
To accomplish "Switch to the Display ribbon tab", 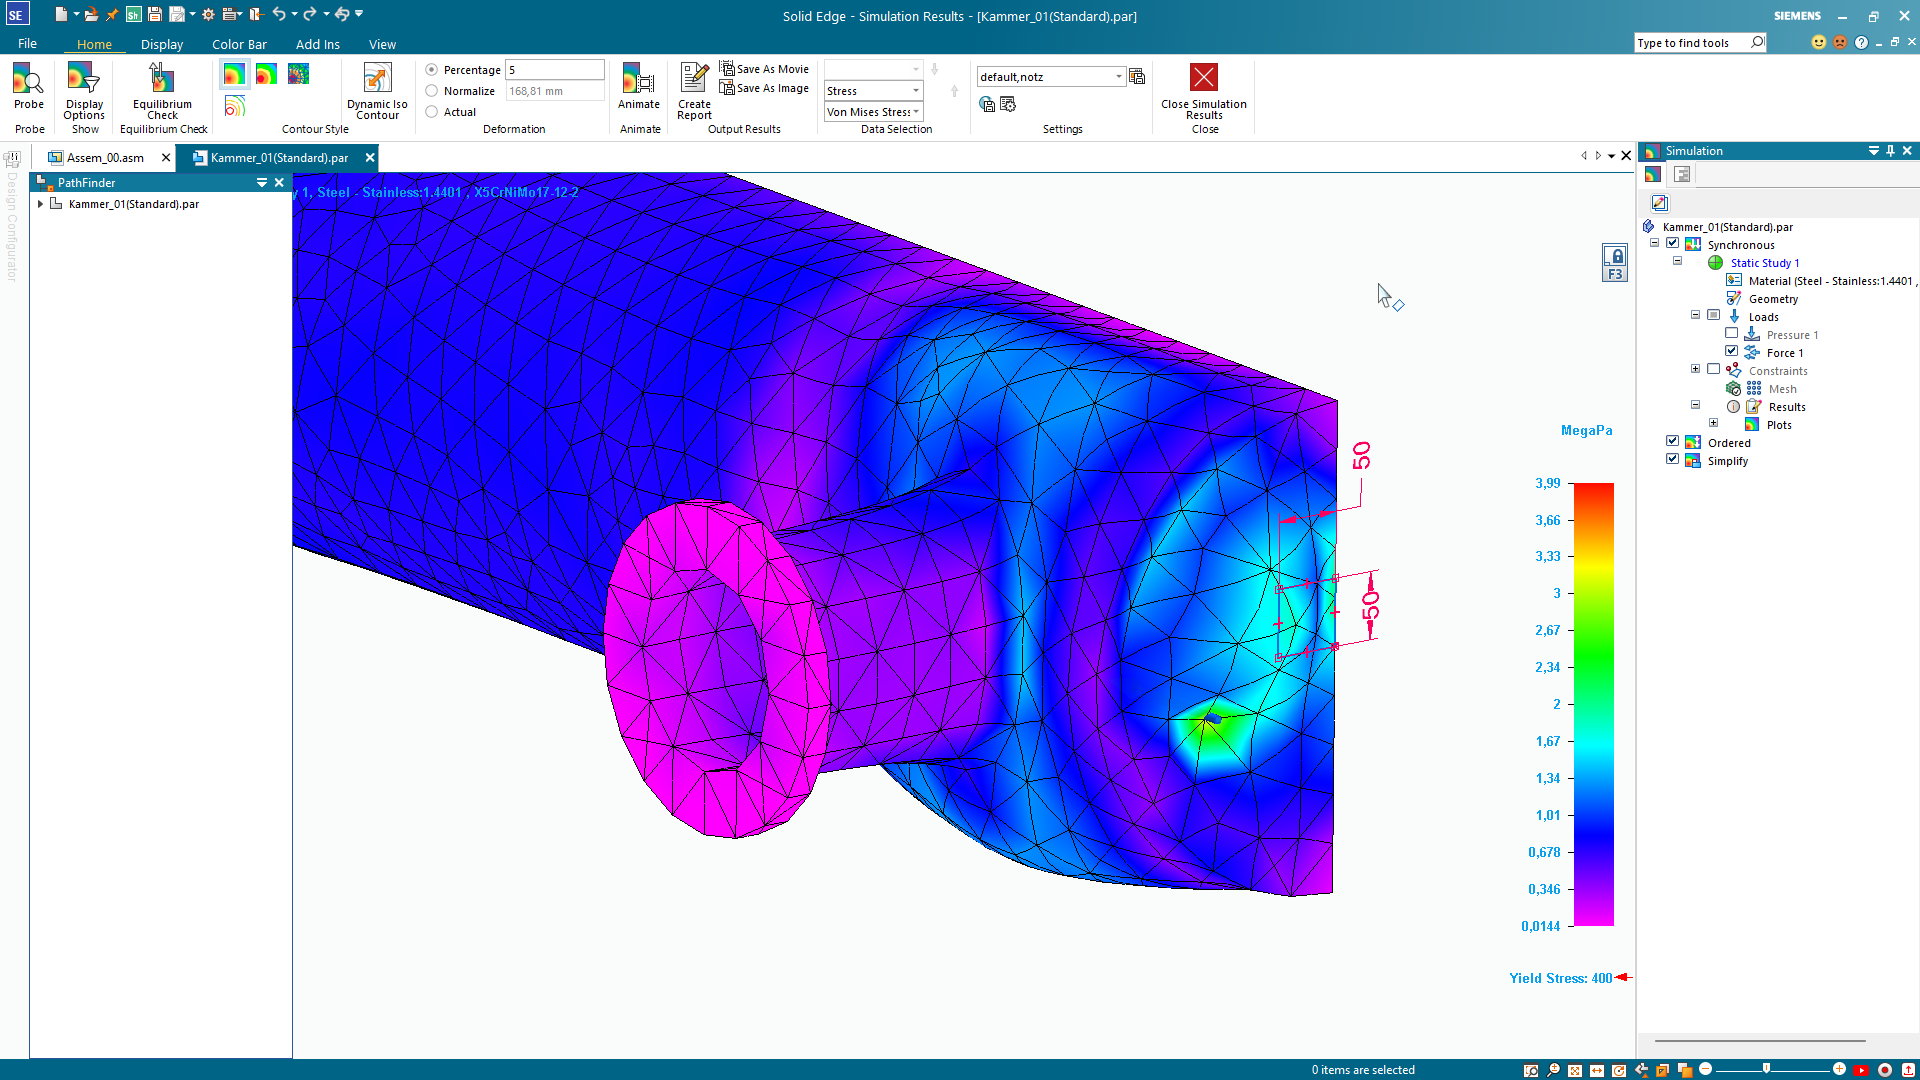I will coord(161,44).
